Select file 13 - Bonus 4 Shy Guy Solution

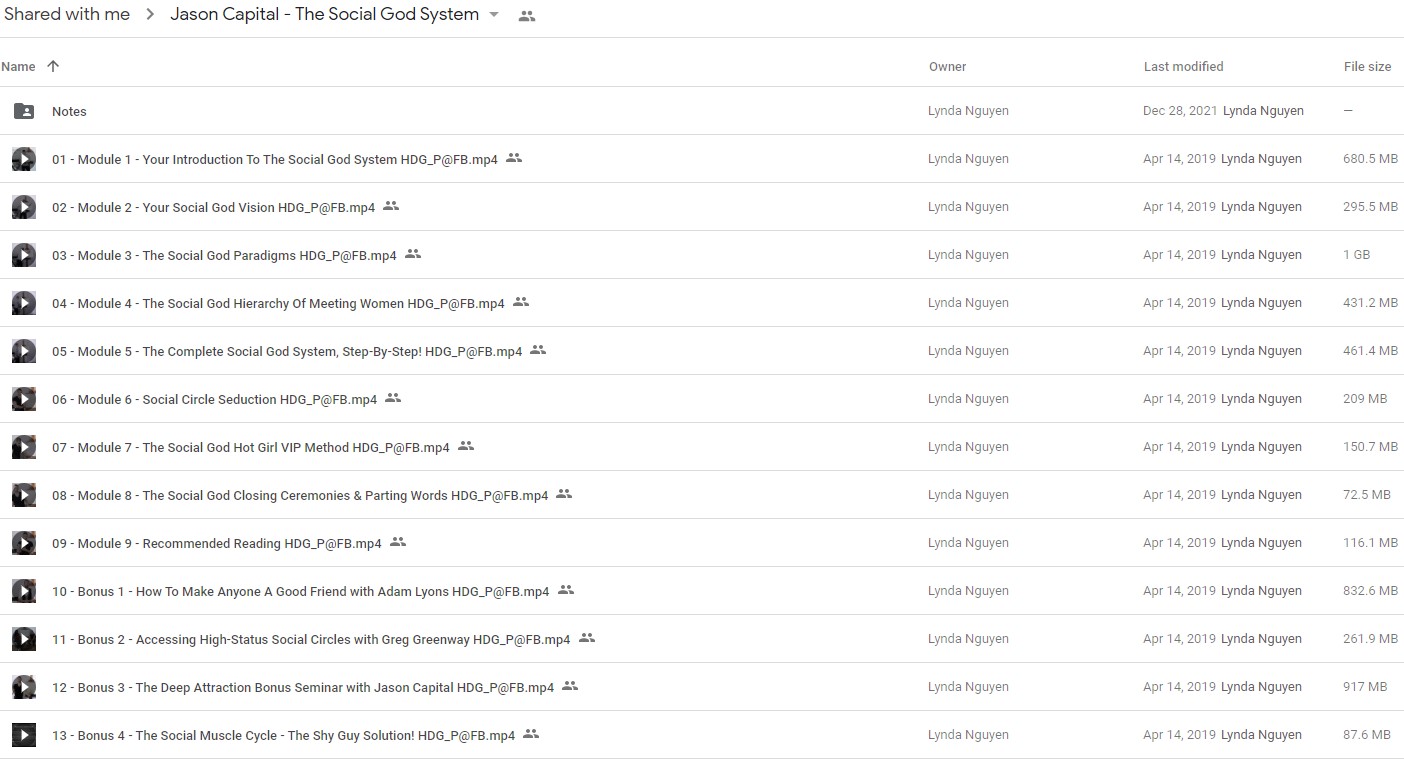[x=283, y=736]
